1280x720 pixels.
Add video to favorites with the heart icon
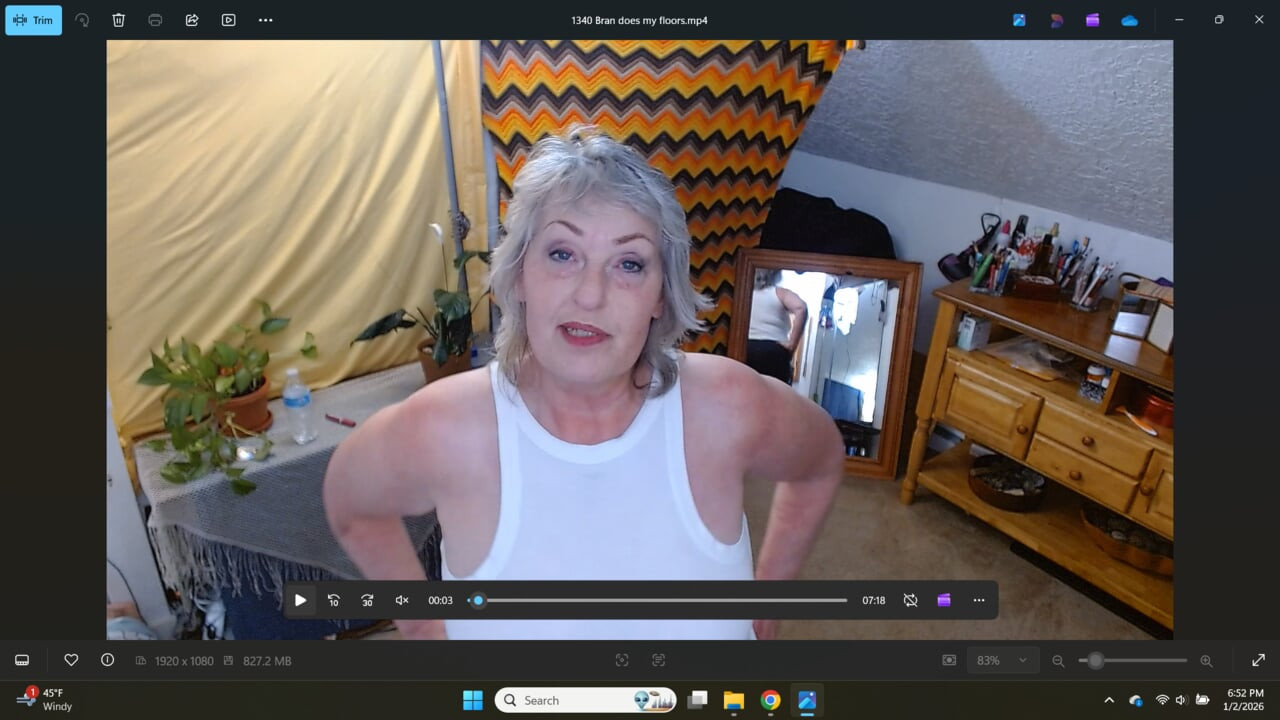coord(71,660)
